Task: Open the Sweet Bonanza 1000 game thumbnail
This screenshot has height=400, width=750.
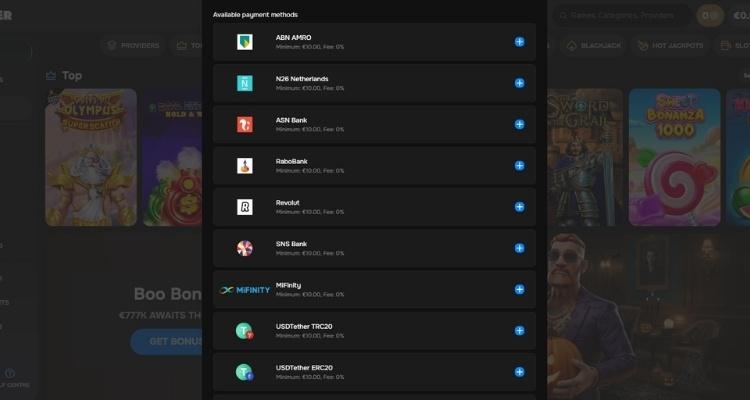Action: coord(674,155)
